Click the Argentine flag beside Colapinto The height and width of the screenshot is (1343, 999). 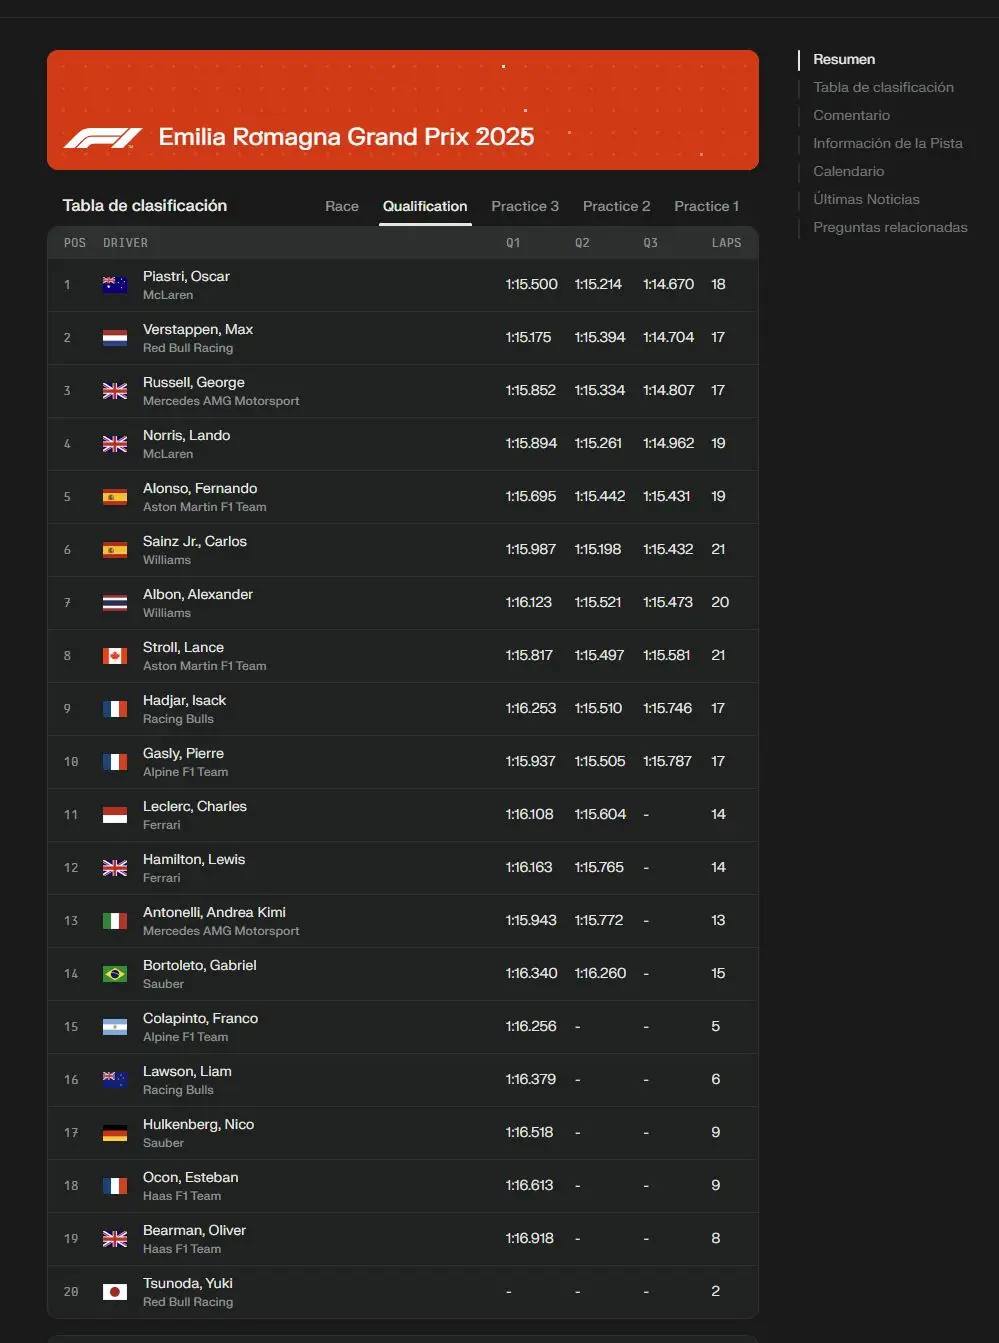point(115,1027)
